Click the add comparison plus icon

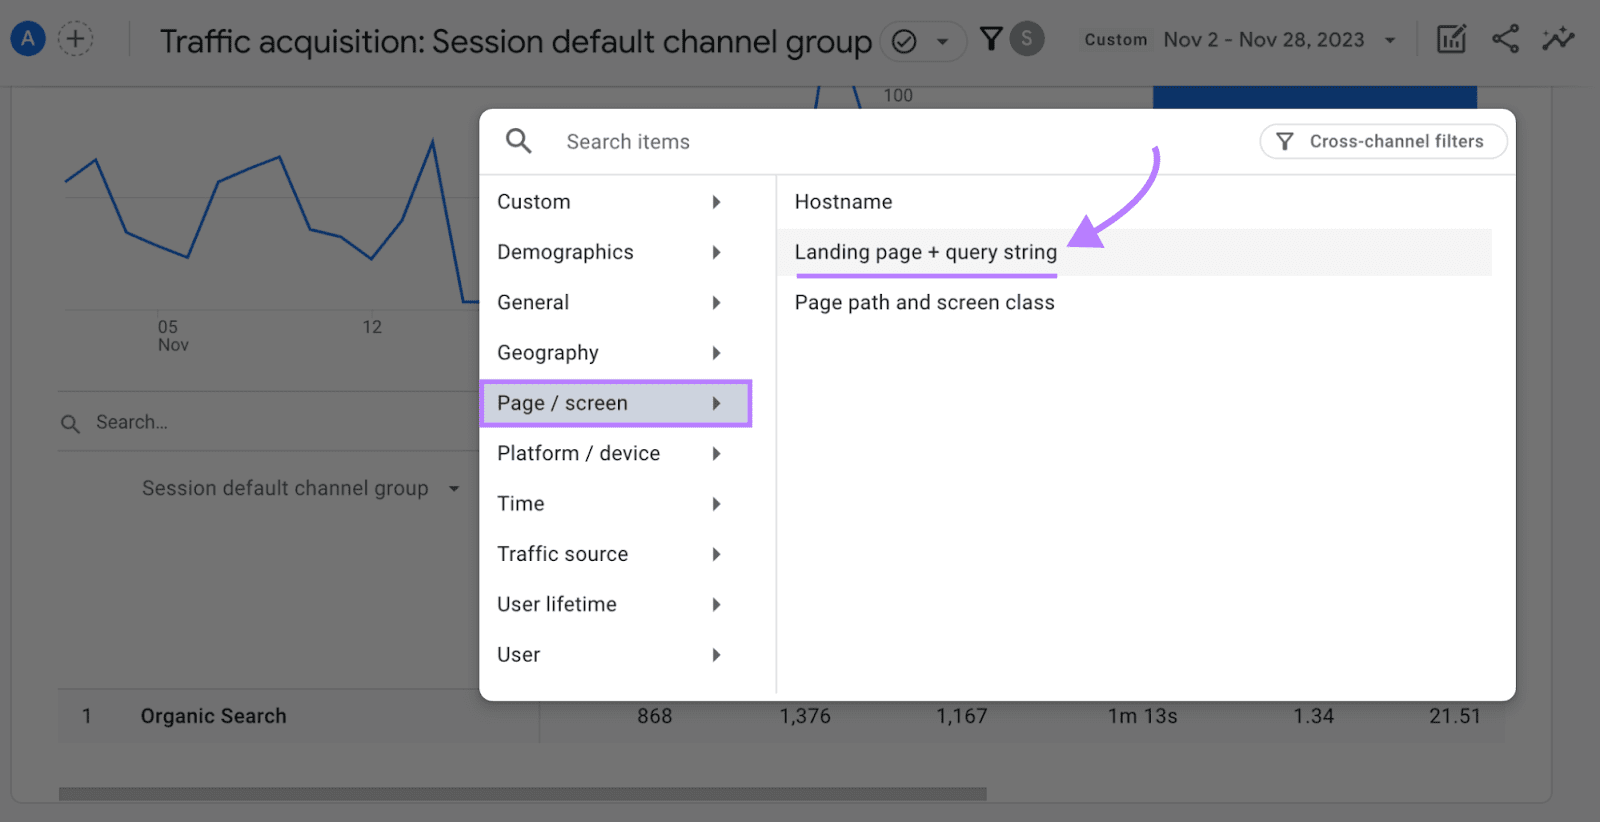[x=75, y=39]
